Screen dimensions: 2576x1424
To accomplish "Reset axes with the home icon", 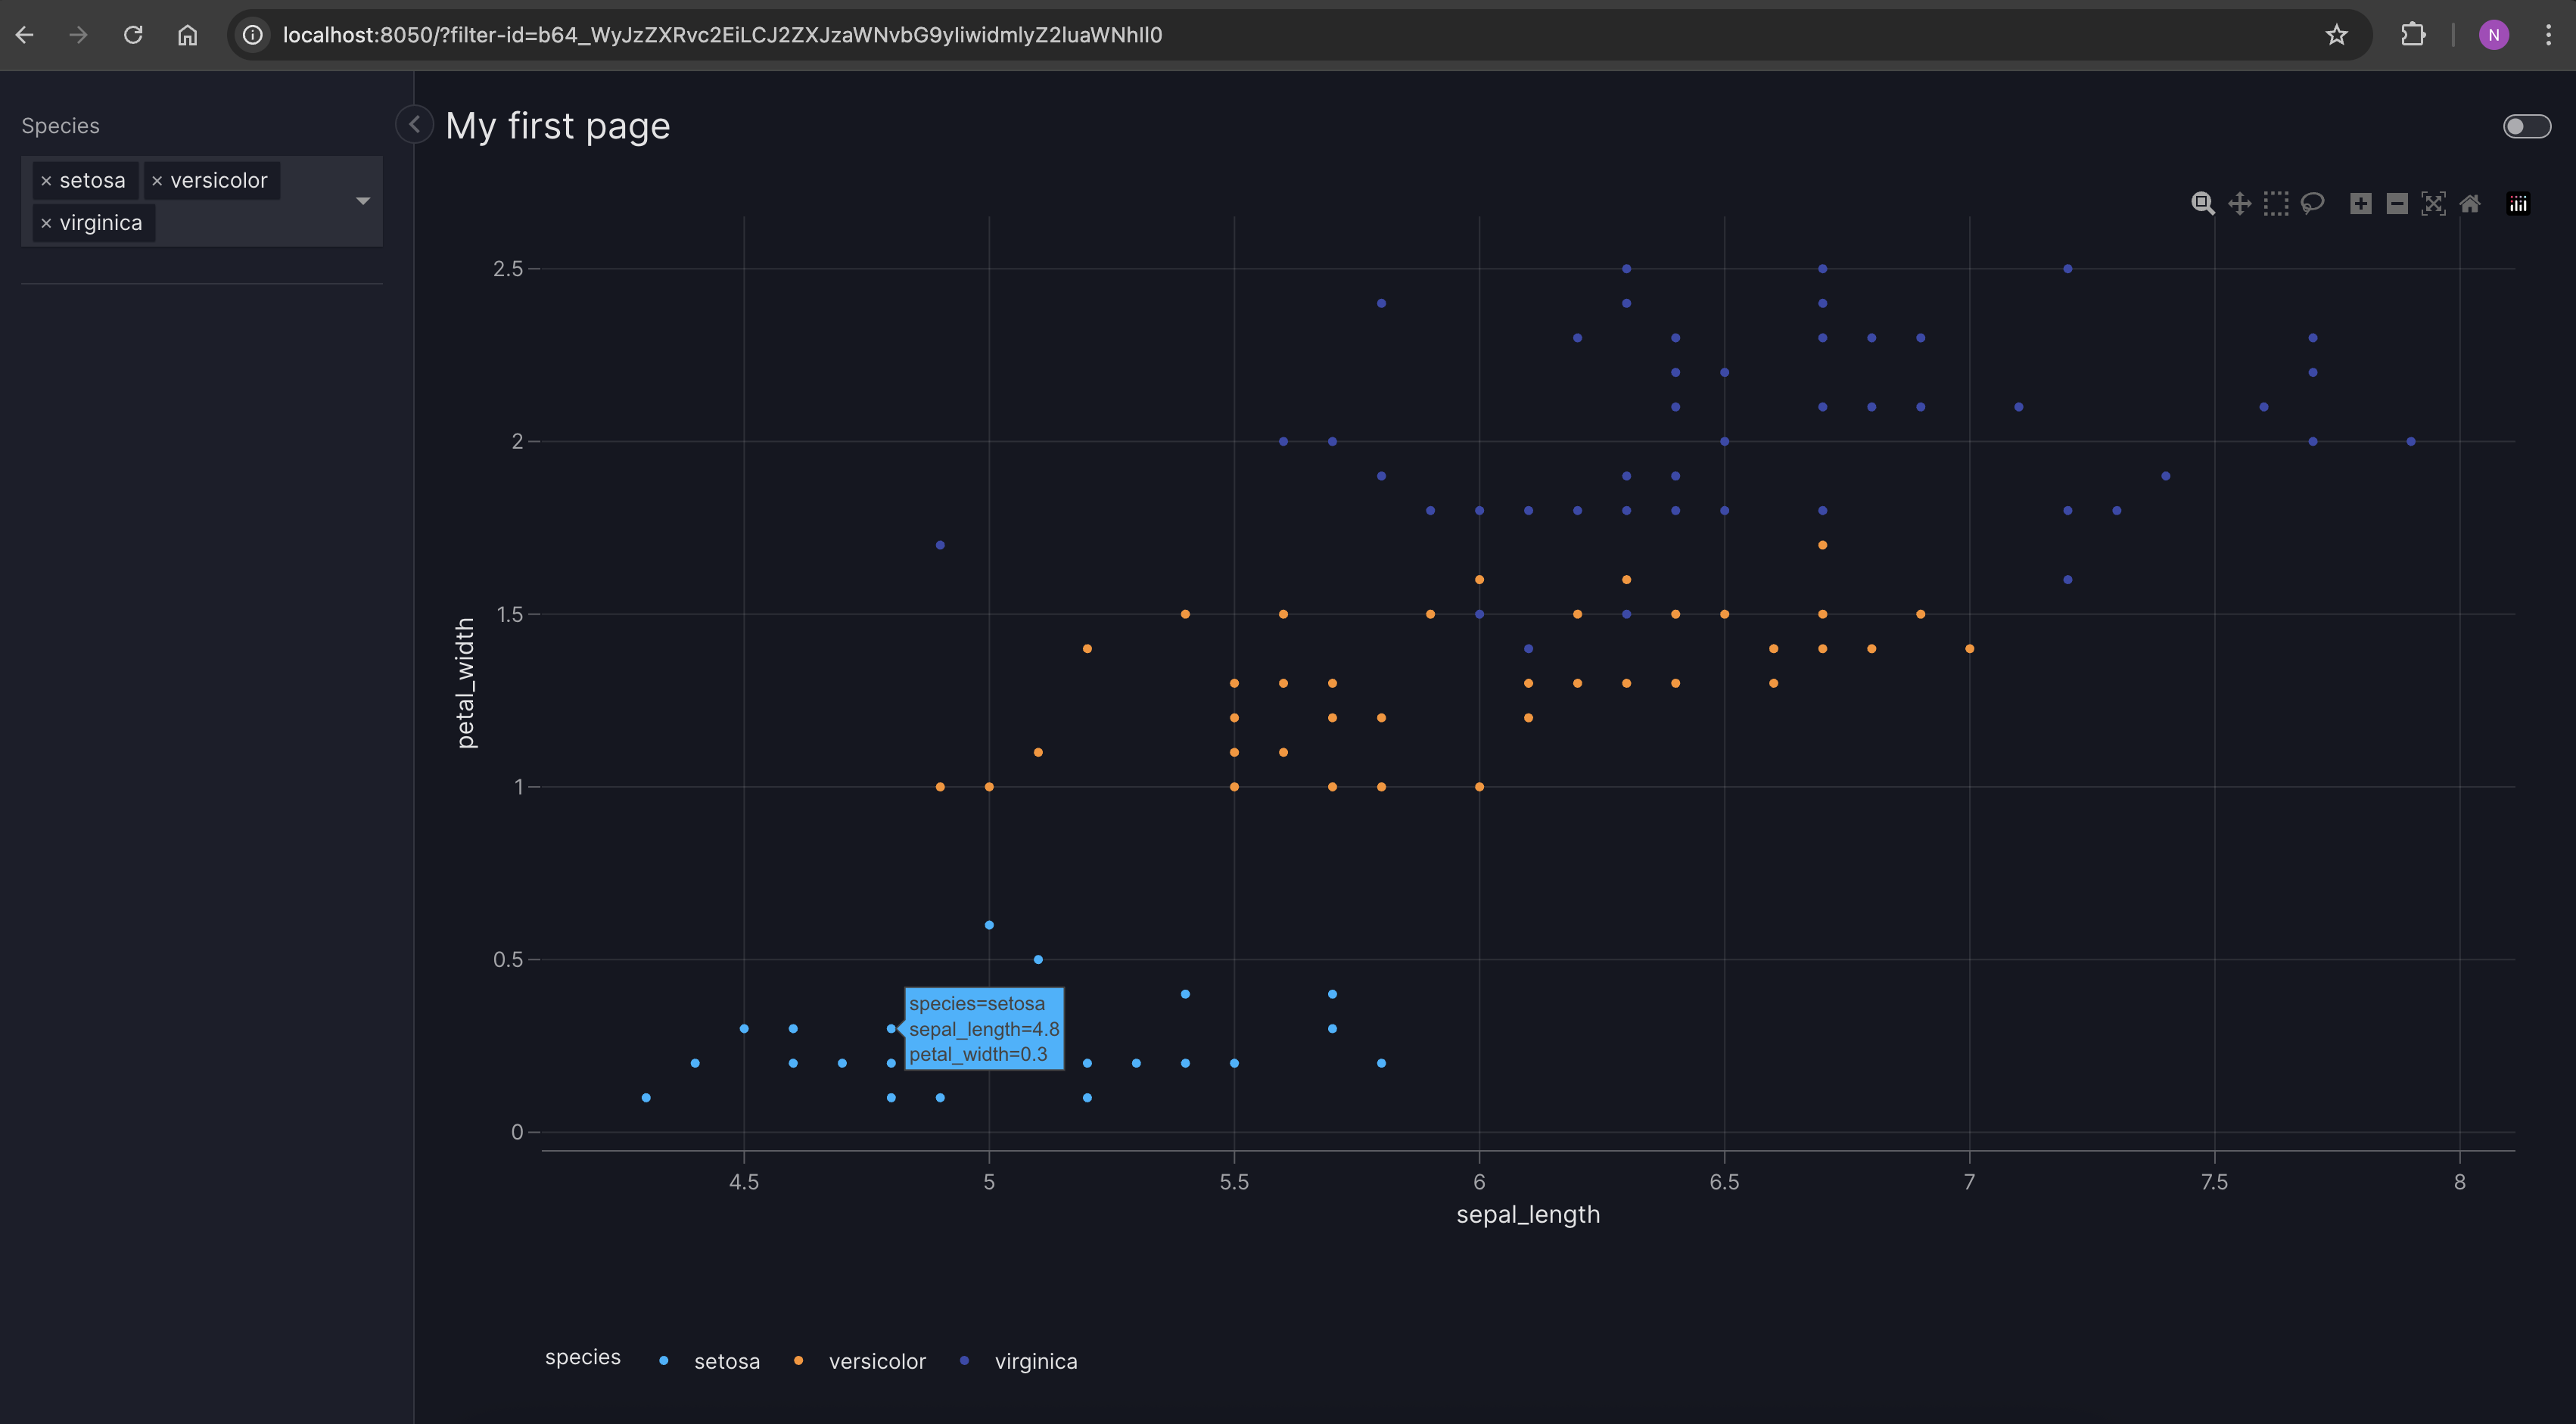I will (2470, 204).
